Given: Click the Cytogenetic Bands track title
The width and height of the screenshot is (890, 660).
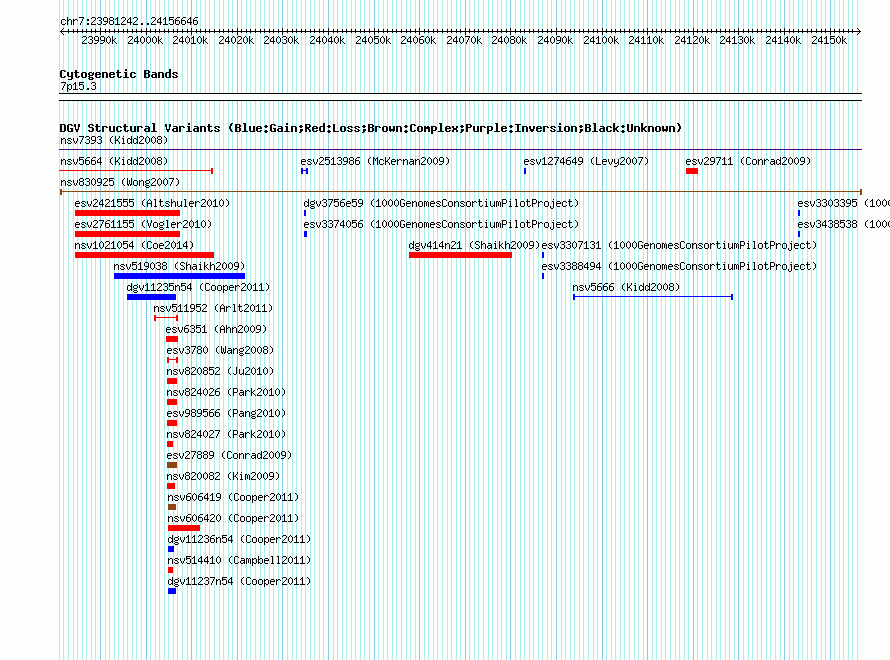Looking at the screenshot, I should (x=119, y=74).
